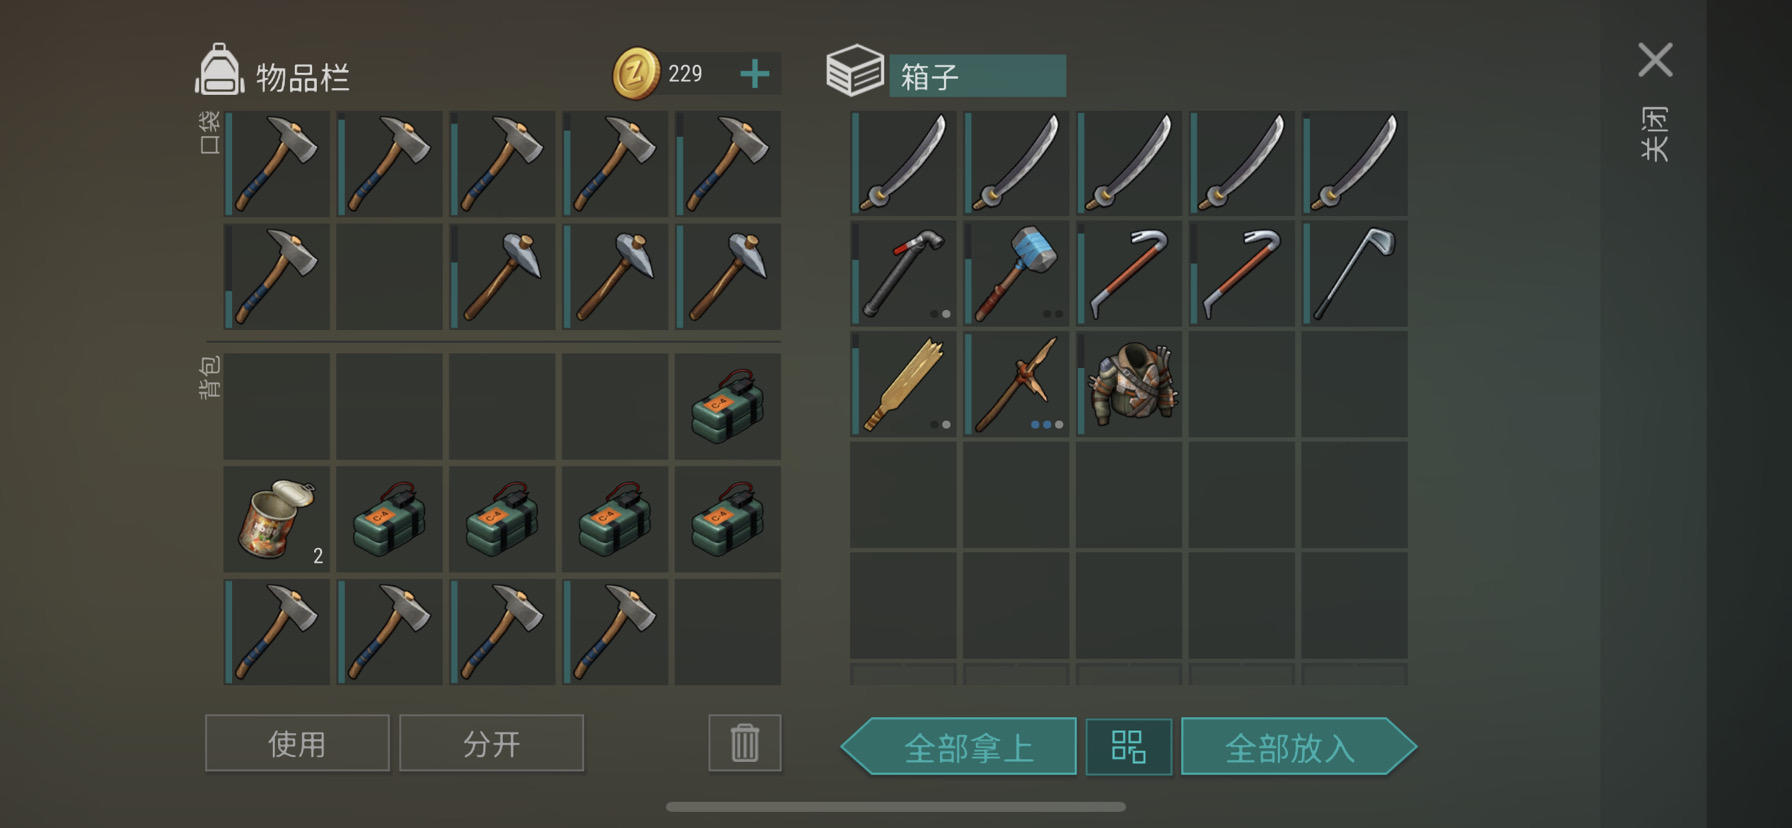This screenshot has width=1792, height=828.
Task: Add more coins with the plus icon
Action: click(x=755, y=73)
